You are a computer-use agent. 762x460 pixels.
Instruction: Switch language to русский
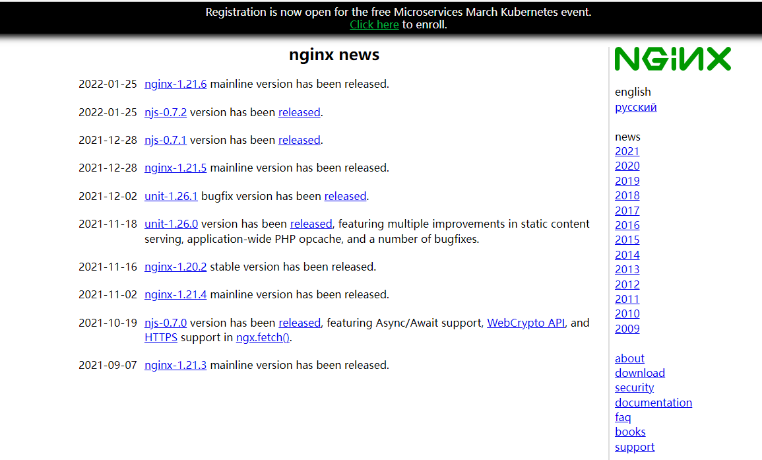(x=636, y=107)
